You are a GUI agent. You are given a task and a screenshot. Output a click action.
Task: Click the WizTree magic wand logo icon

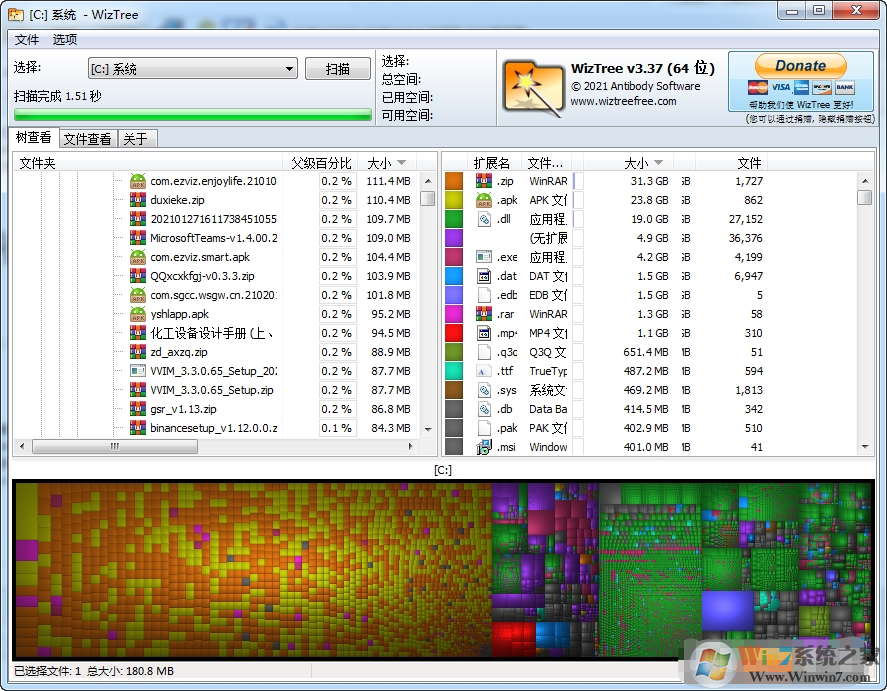(x=533, y=87)
